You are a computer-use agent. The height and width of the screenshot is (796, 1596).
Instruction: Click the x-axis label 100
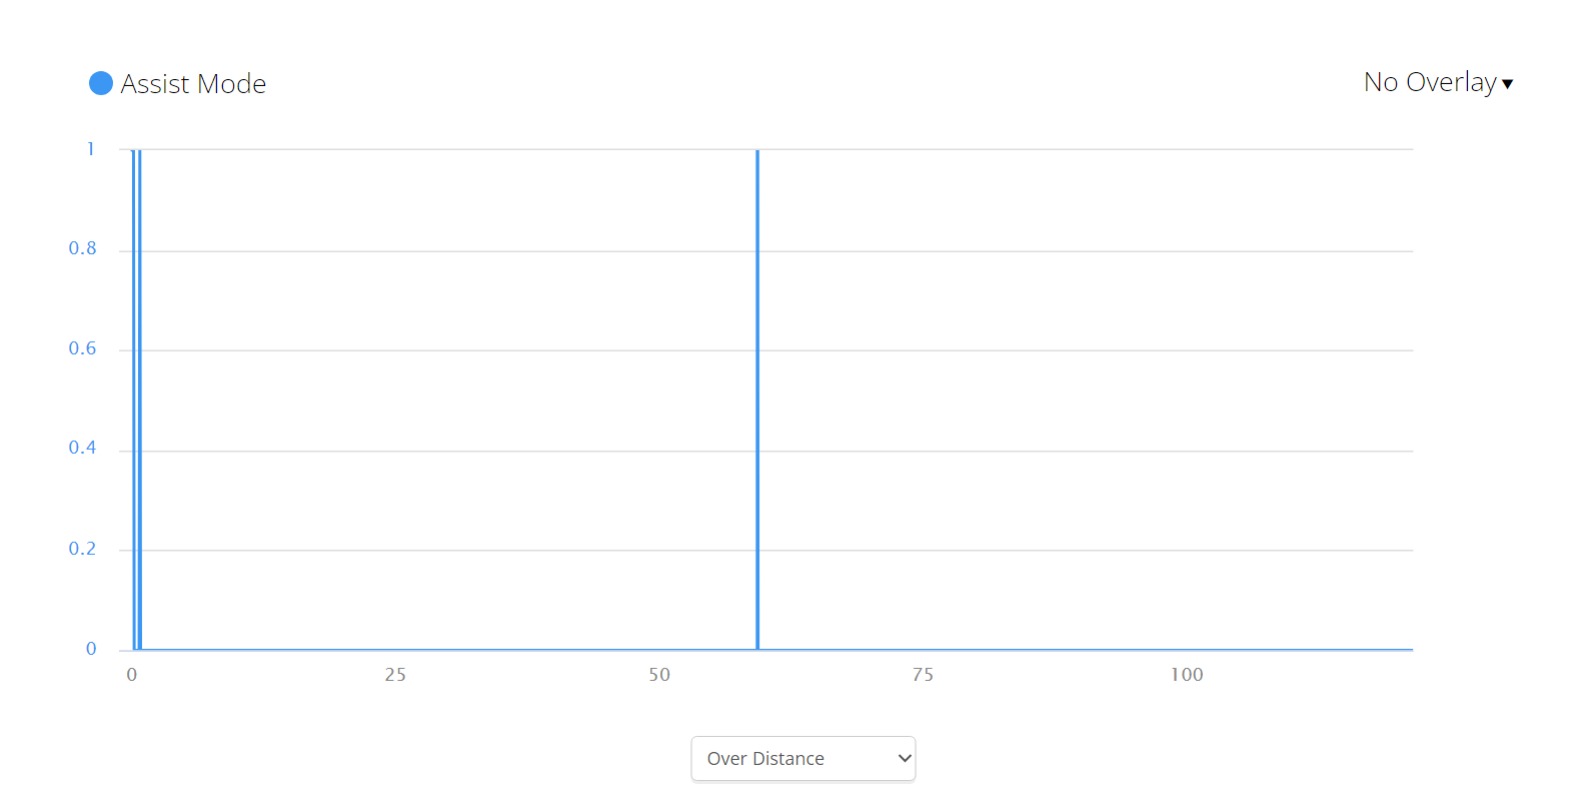[1187, 675]
